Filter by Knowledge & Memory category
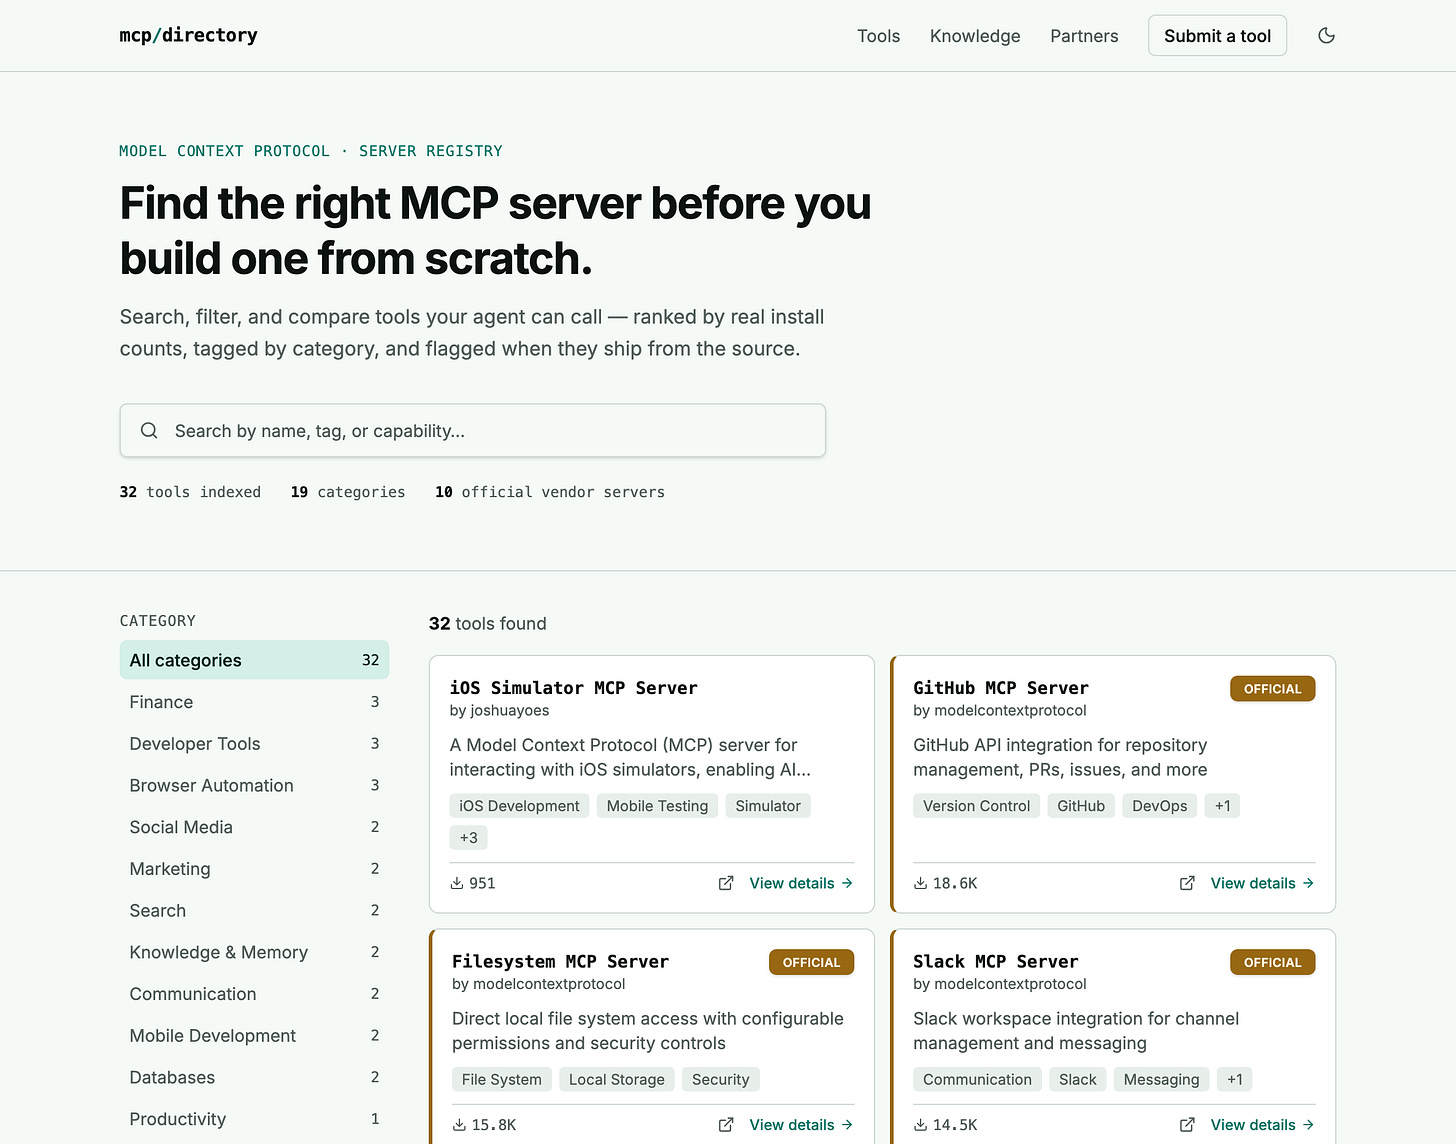1456x1144 pixels. pyautogui.click(x=254, y=952)
